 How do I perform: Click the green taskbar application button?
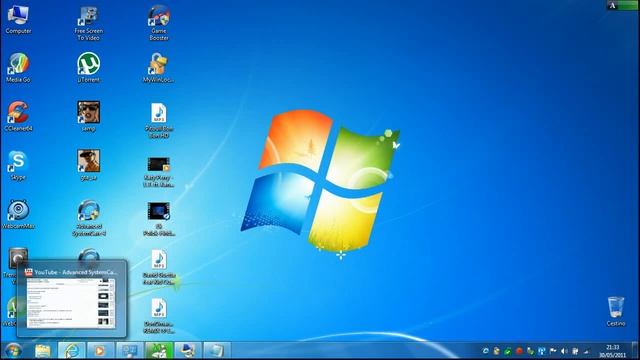(159, 350)
